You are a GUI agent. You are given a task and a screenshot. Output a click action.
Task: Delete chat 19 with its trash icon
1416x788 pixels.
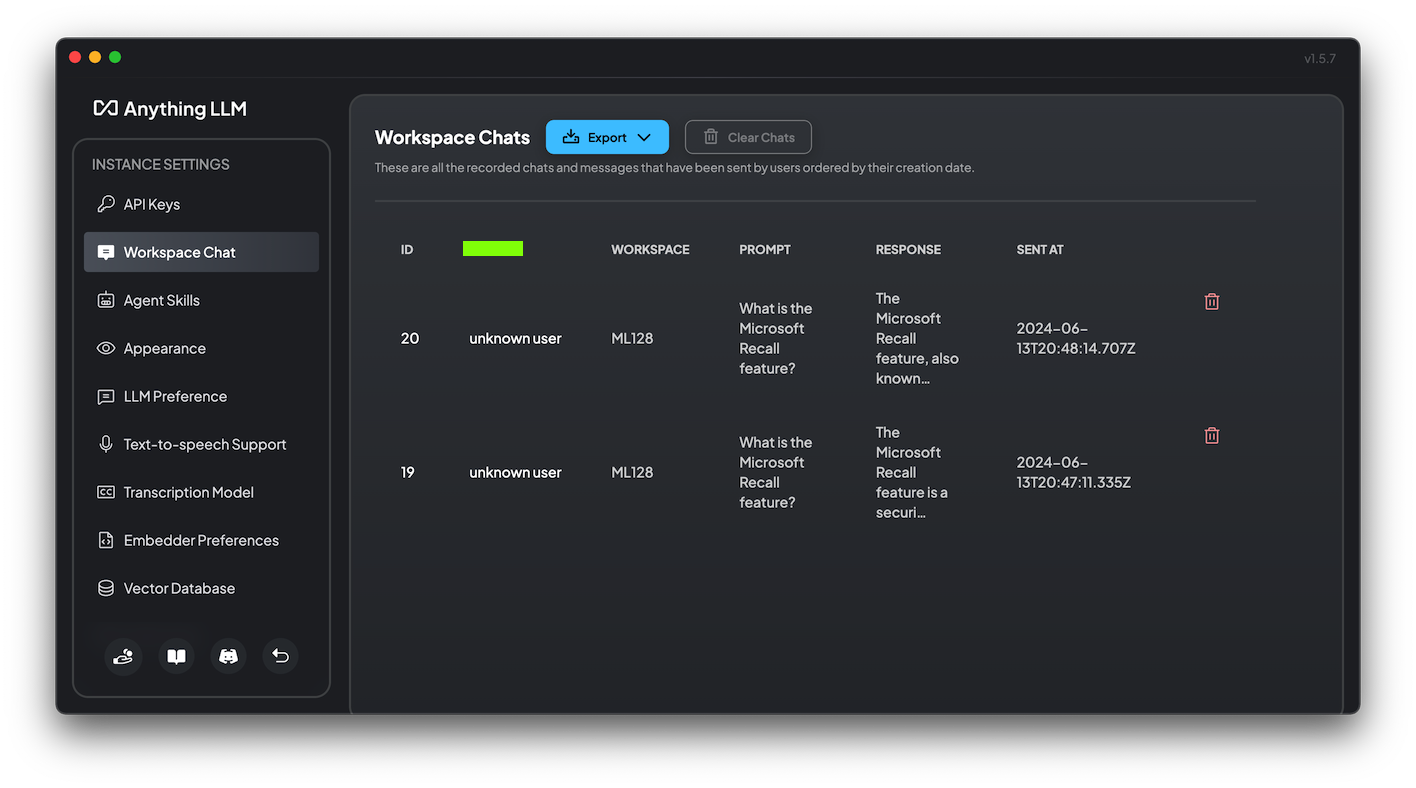pos(1211,435)
